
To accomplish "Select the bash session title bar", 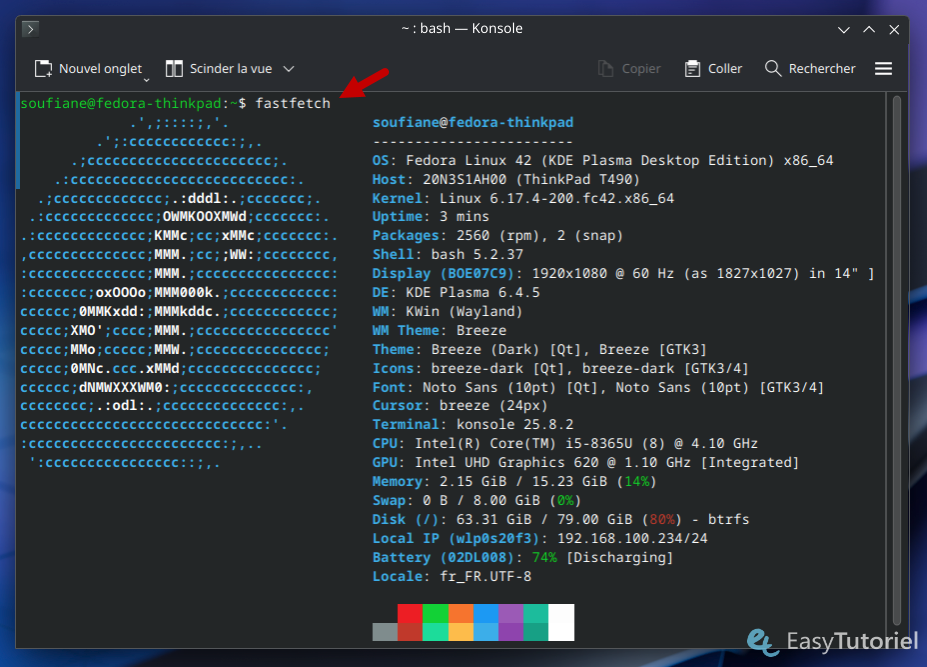I will click(x=463, y=28).
